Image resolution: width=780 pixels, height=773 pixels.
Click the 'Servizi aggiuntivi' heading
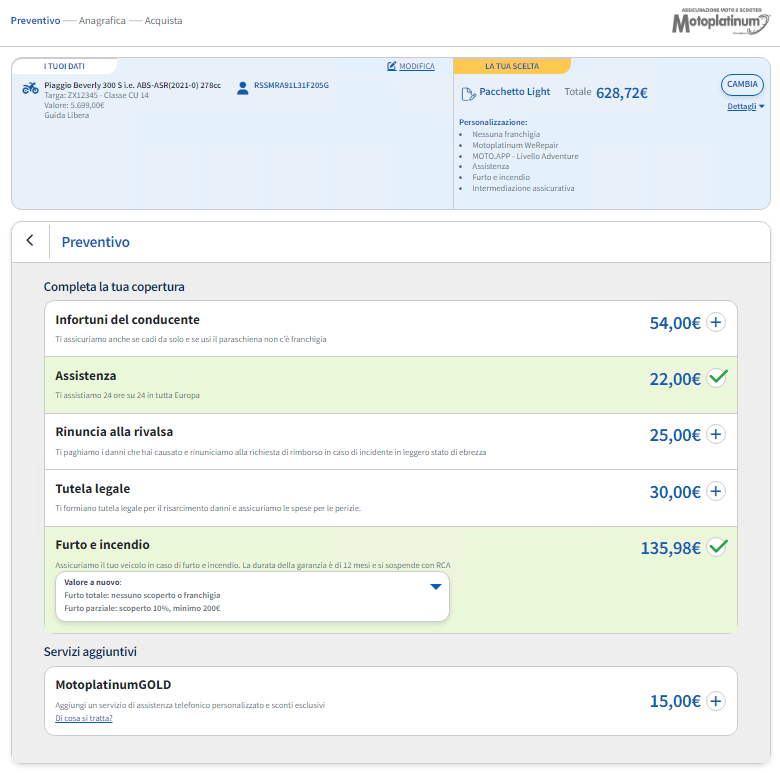coord(90,652)
